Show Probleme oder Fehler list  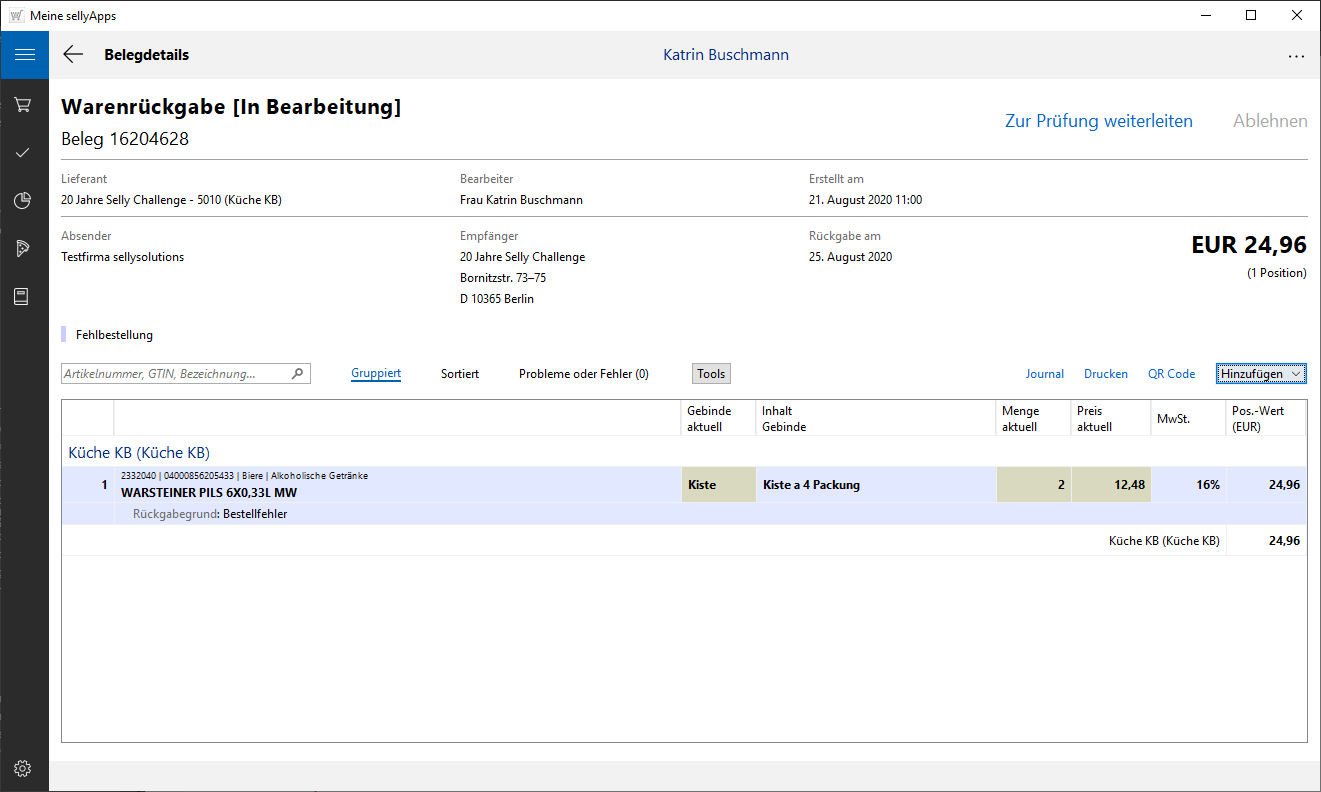[x=583, y=374]
